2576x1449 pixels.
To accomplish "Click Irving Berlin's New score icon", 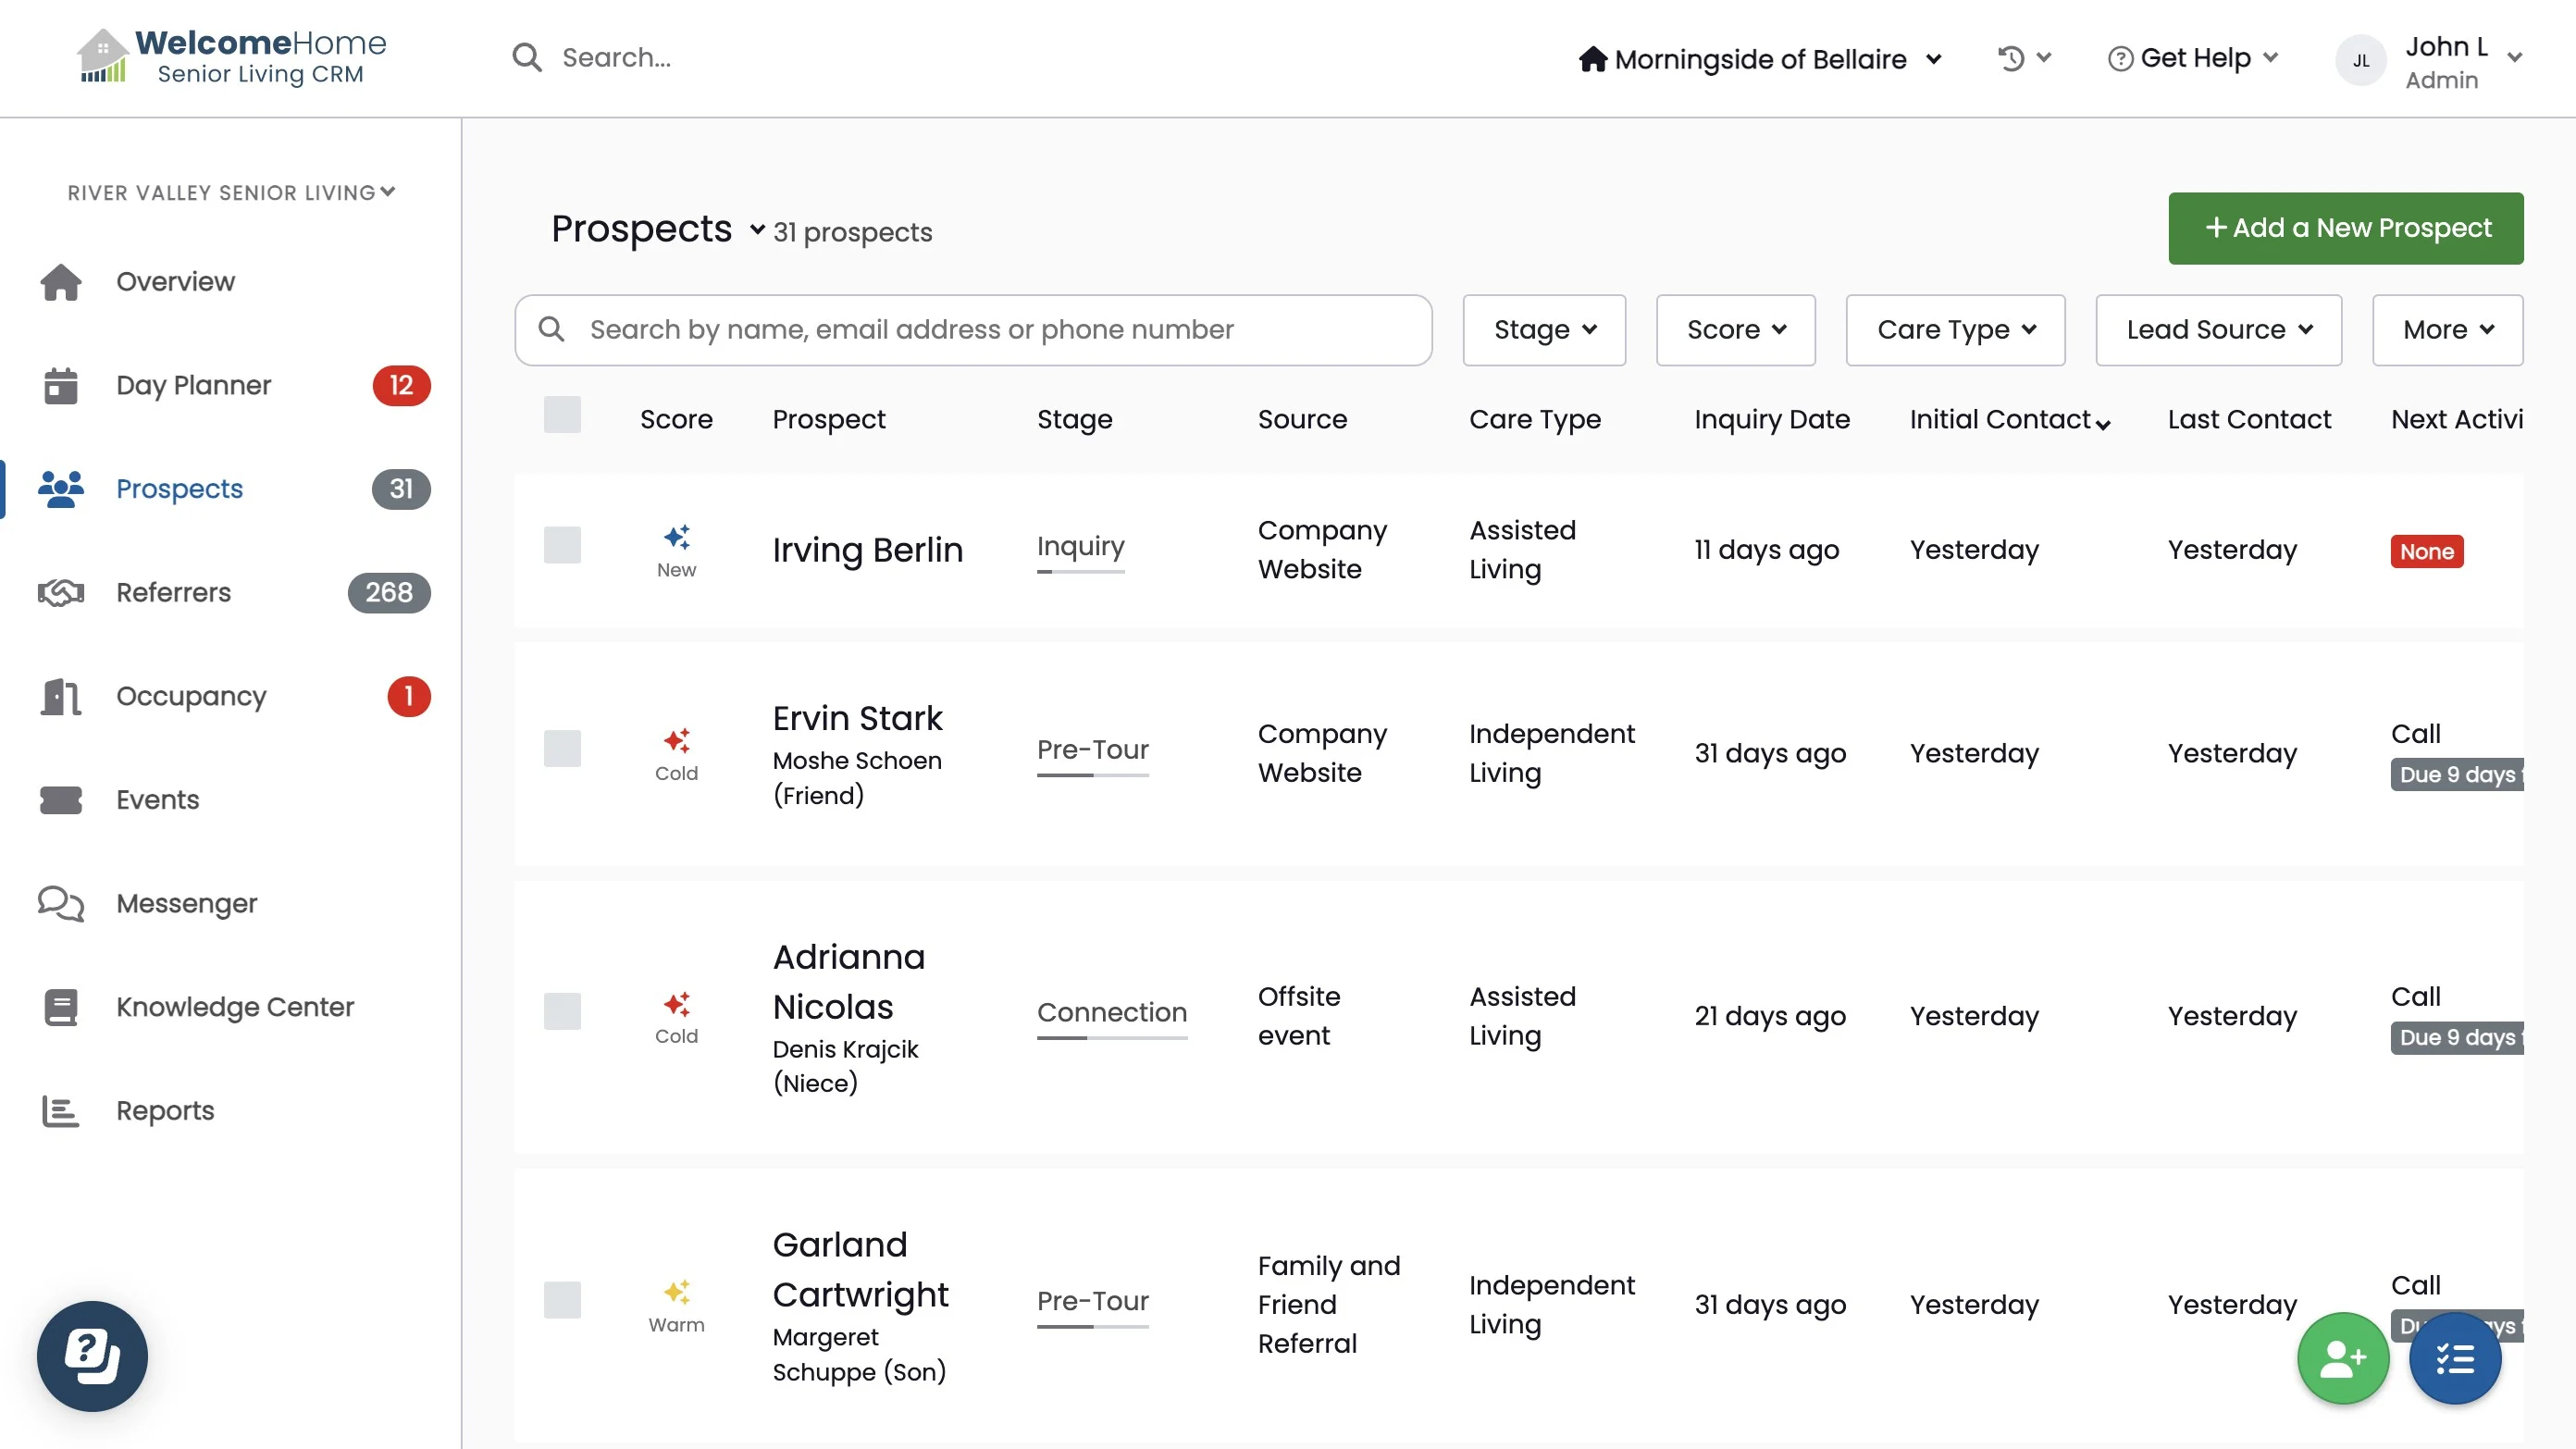I will [676, 538].
